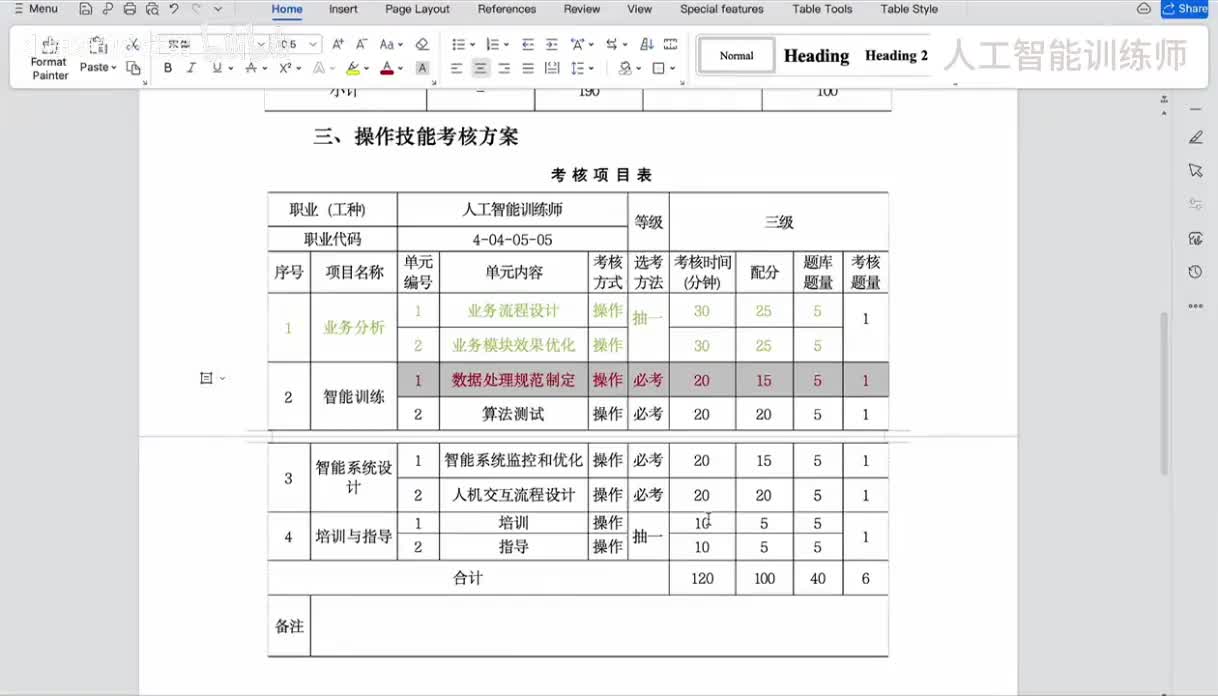Toggle underline formatting
Viewport: 1218px width, 696px height.
point(217,68)
